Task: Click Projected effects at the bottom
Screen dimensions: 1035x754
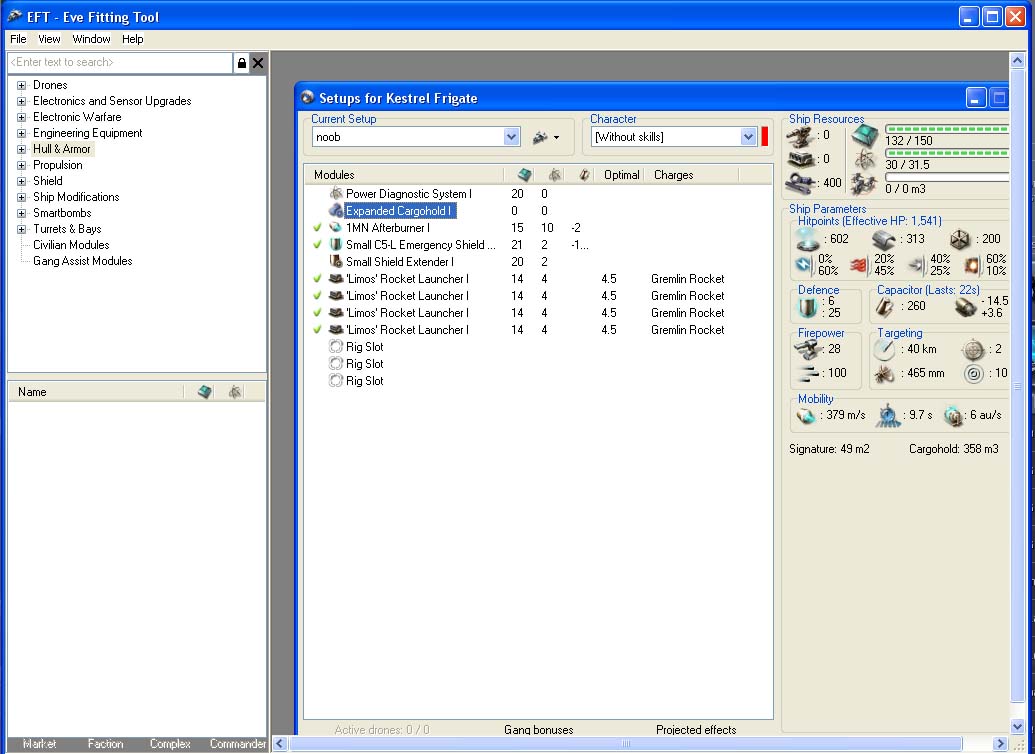Action: (x=696, y=730)
